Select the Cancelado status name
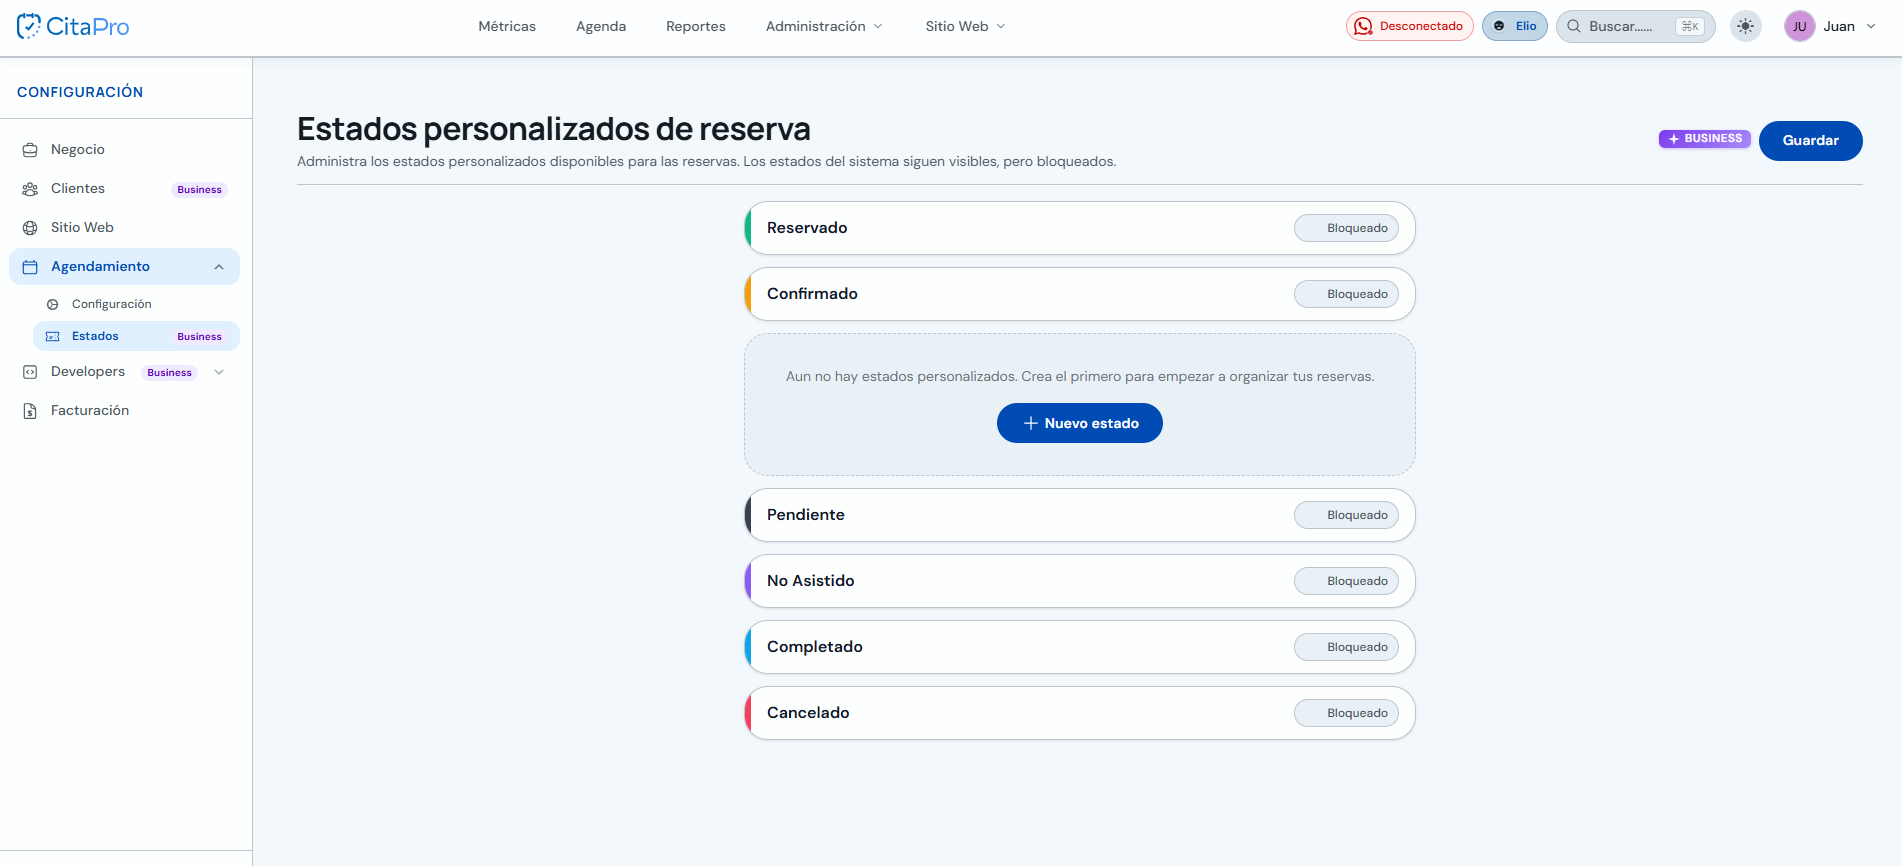This screenshot has height=866, width=1902. 808,713
